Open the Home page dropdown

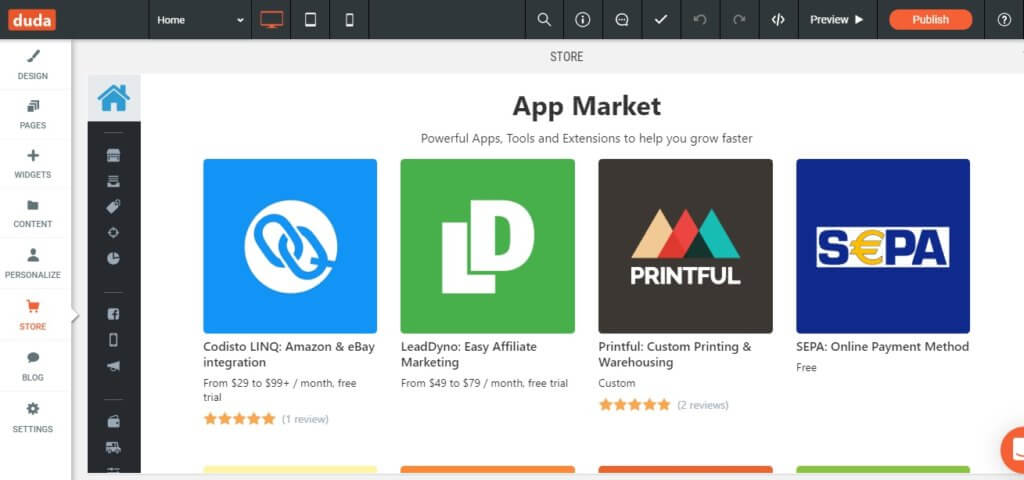tap(200, 19)
